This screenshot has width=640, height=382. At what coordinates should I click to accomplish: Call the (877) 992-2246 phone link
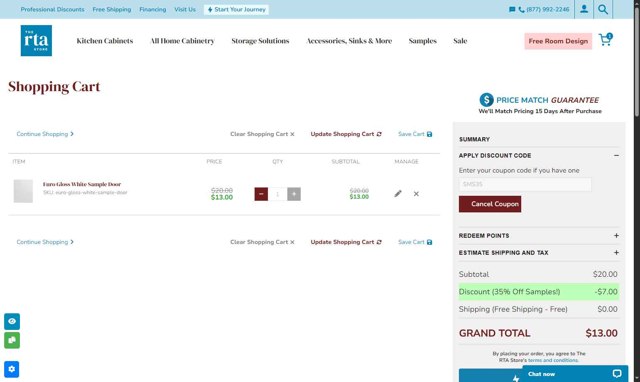point(544,9)
